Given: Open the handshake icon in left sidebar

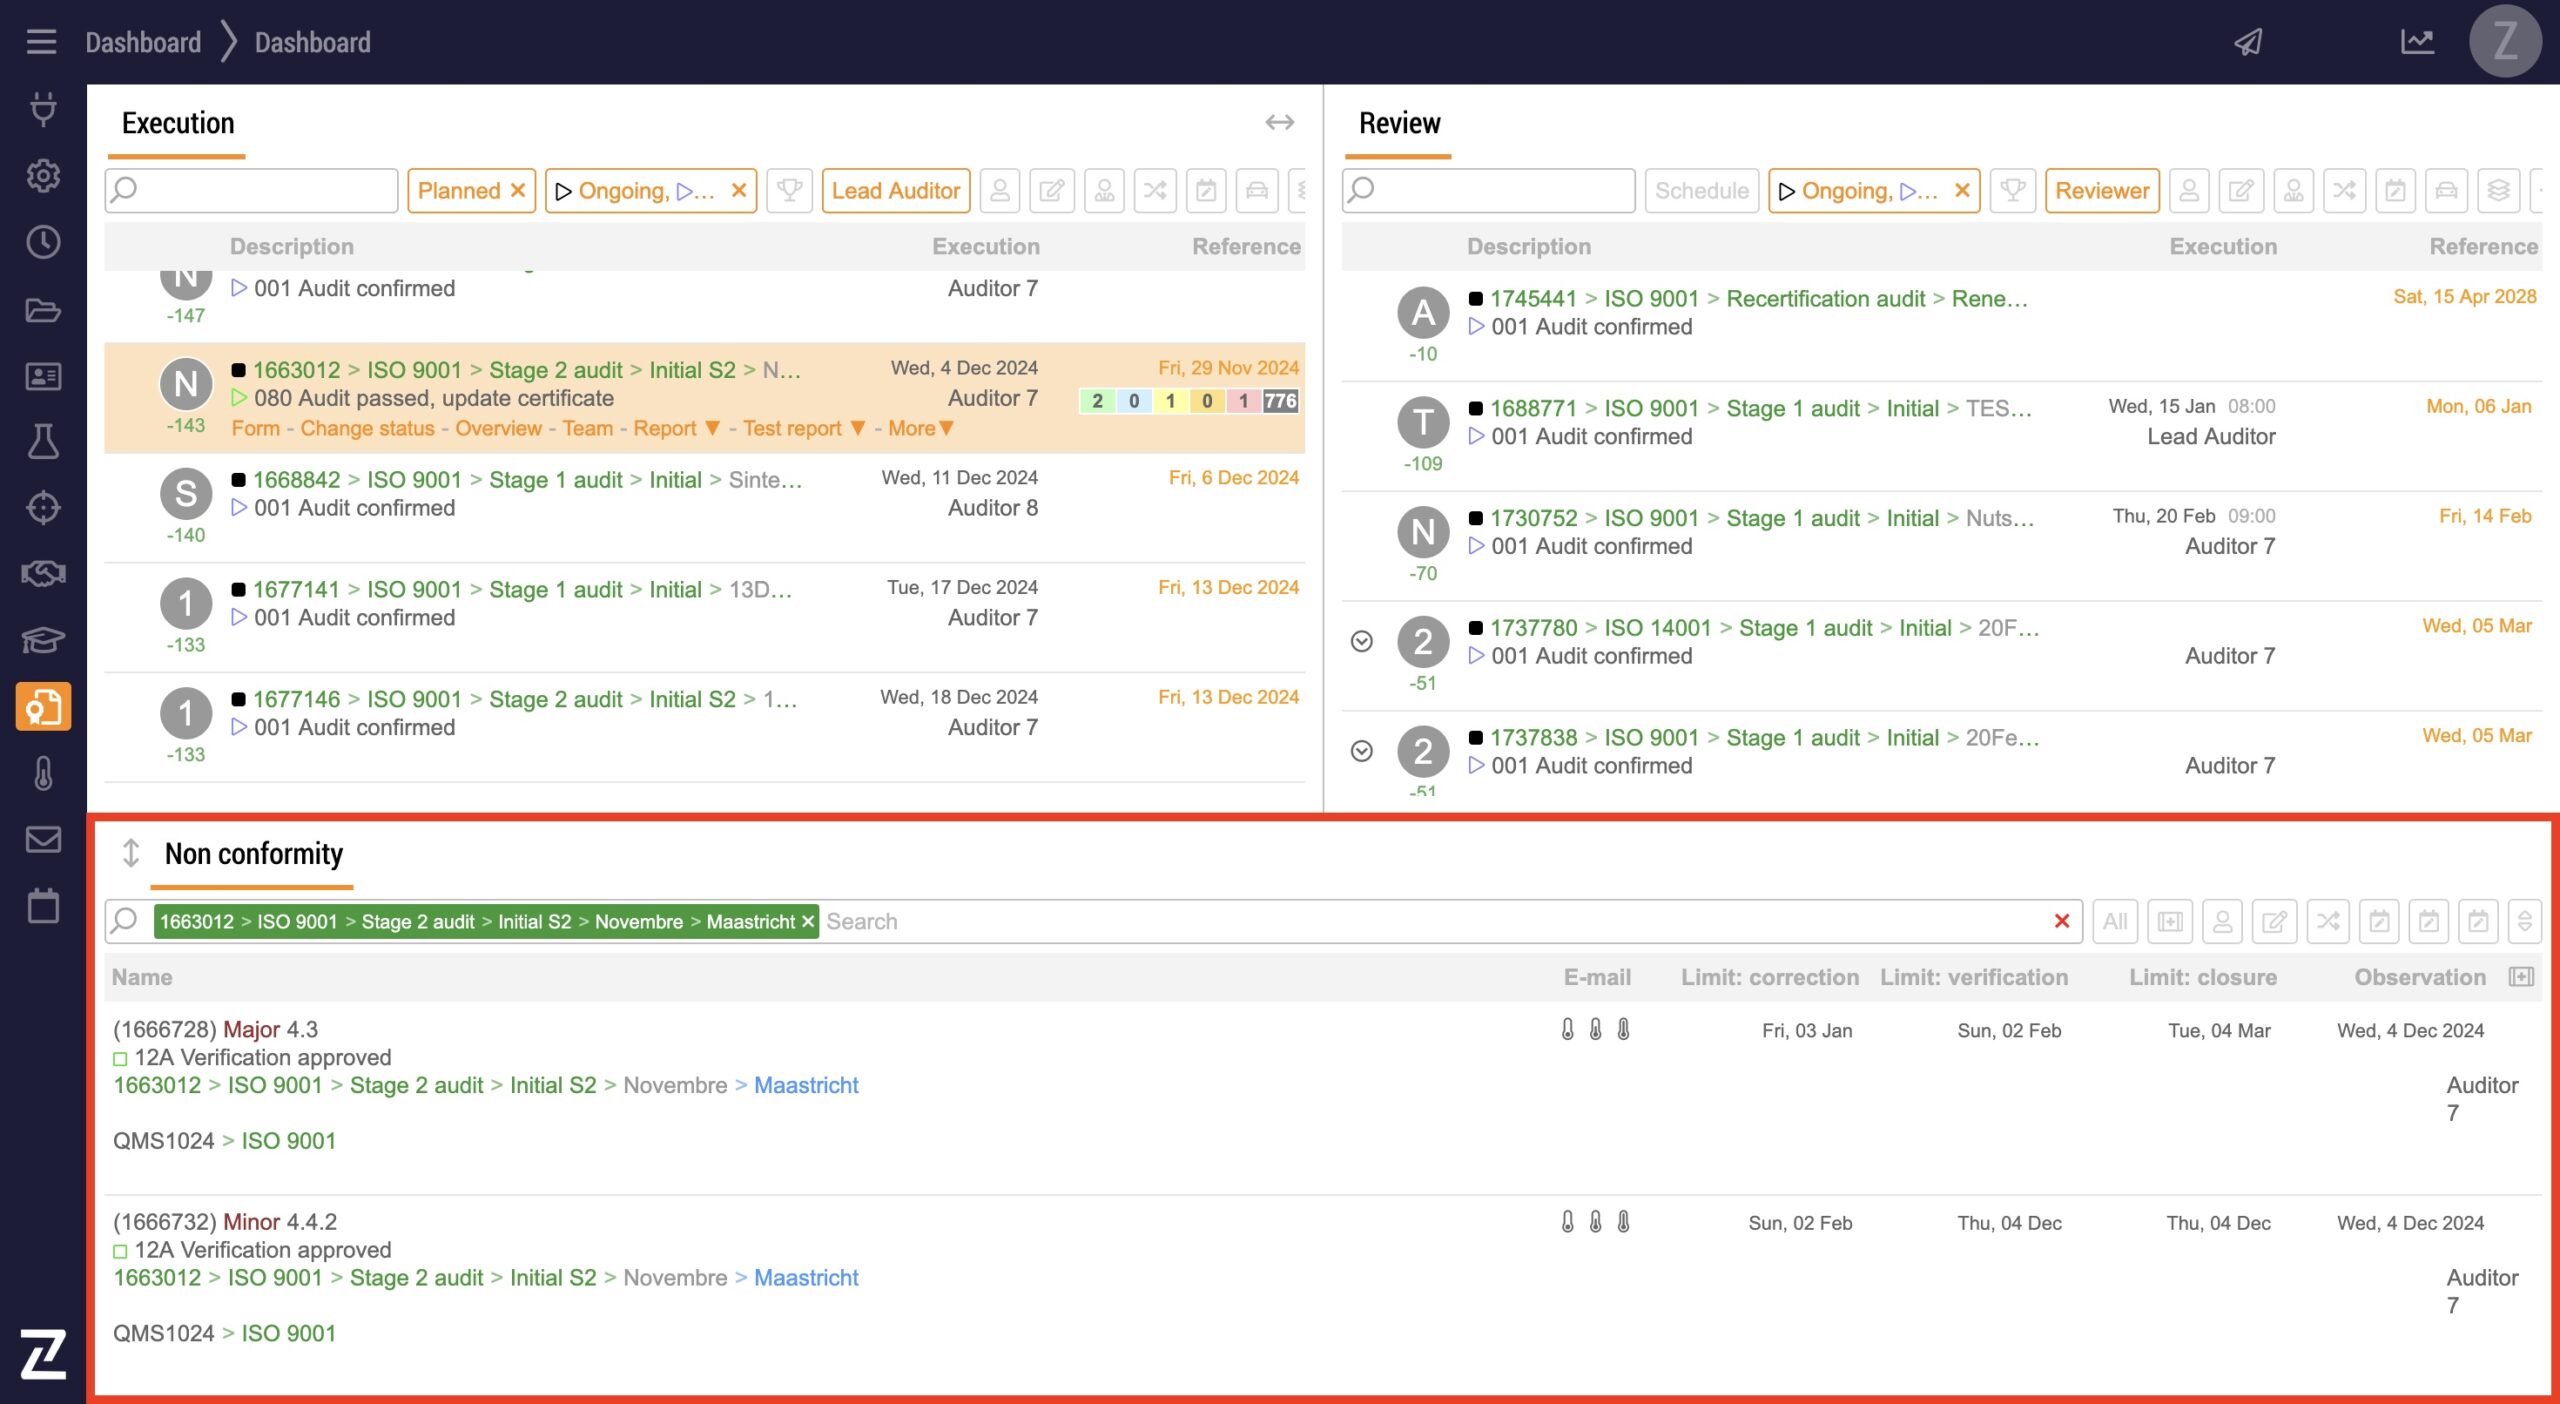Looking at the screenshot, I should 43,573.
